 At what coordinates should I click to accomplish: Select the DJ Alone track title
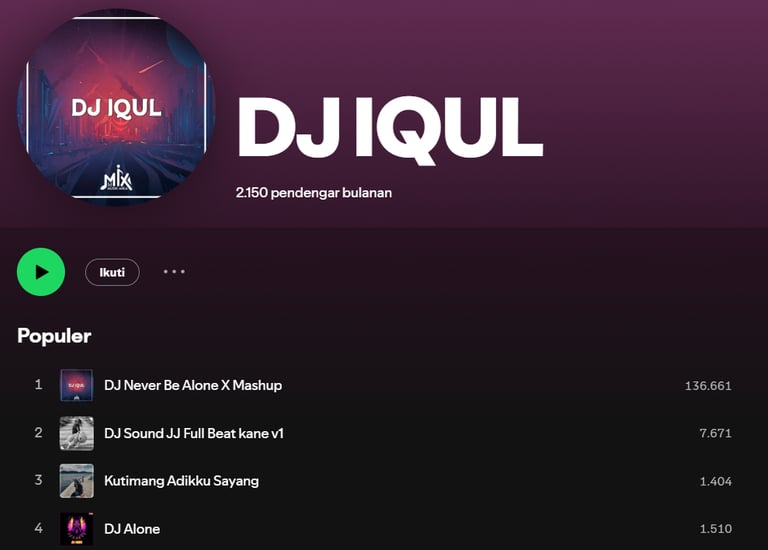point(132,529)
